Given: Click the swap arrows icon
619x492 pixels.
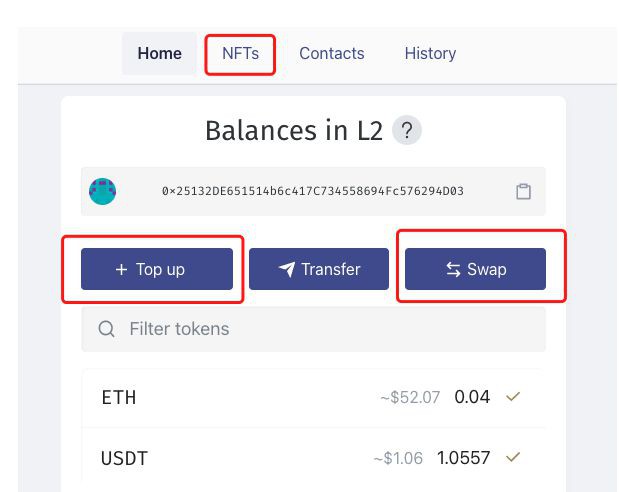Looking at the screenshot, I should tap(454, 269).
